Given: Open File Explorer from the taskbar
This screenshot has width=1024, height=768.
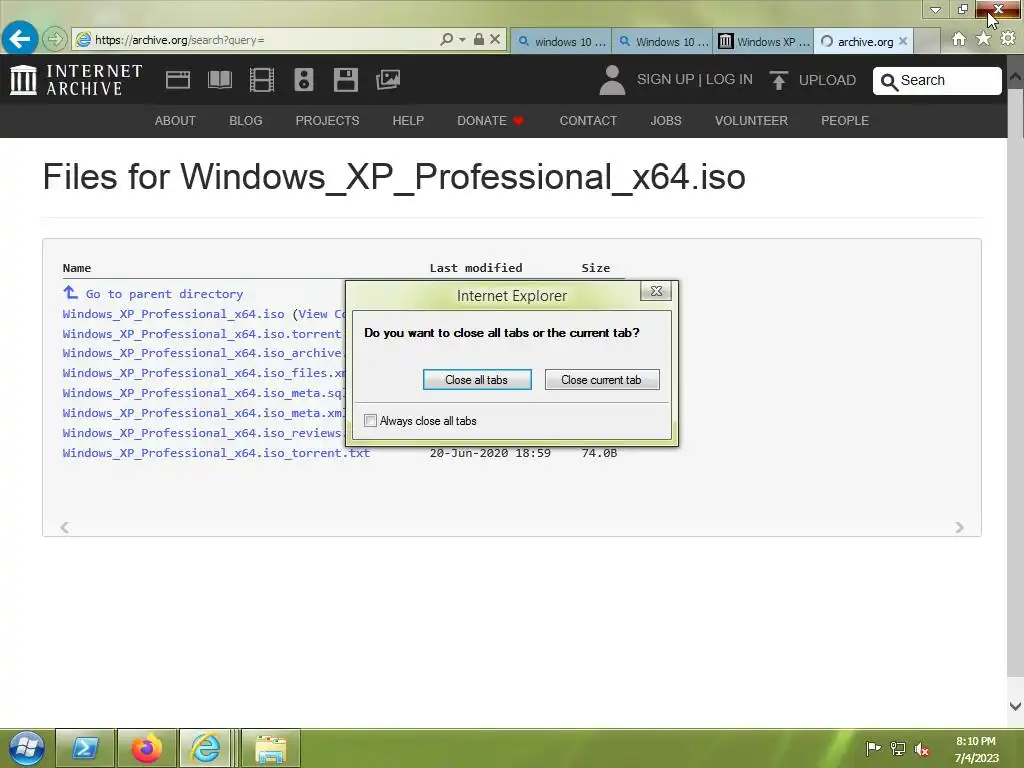Looking at the screenshot, I should [x=270, y=748].
